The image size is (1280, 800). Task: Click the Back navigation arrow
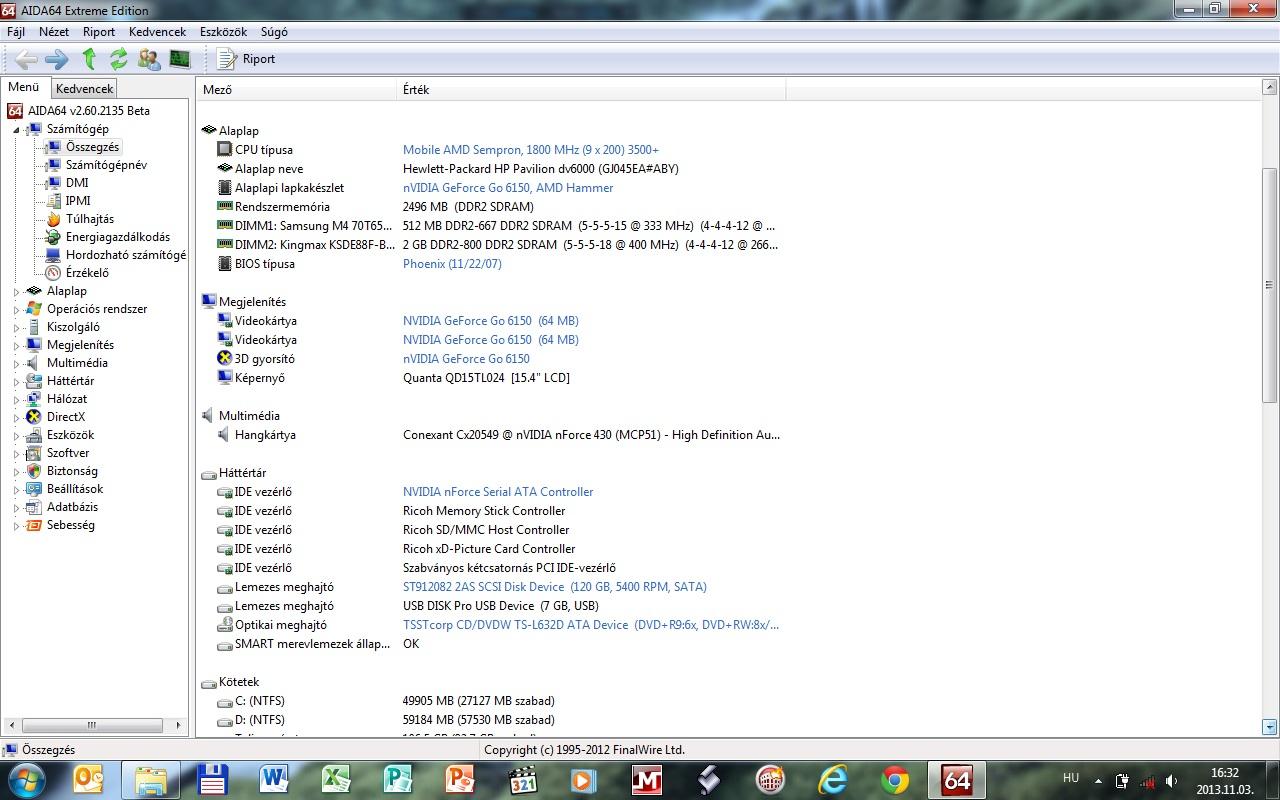[26, 59]
